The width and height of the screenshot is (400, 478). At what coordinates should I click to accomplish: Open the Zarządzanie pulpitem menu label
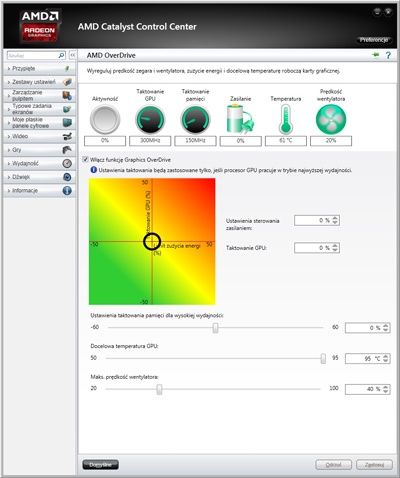pyautogui.click(x=27, y=95)
